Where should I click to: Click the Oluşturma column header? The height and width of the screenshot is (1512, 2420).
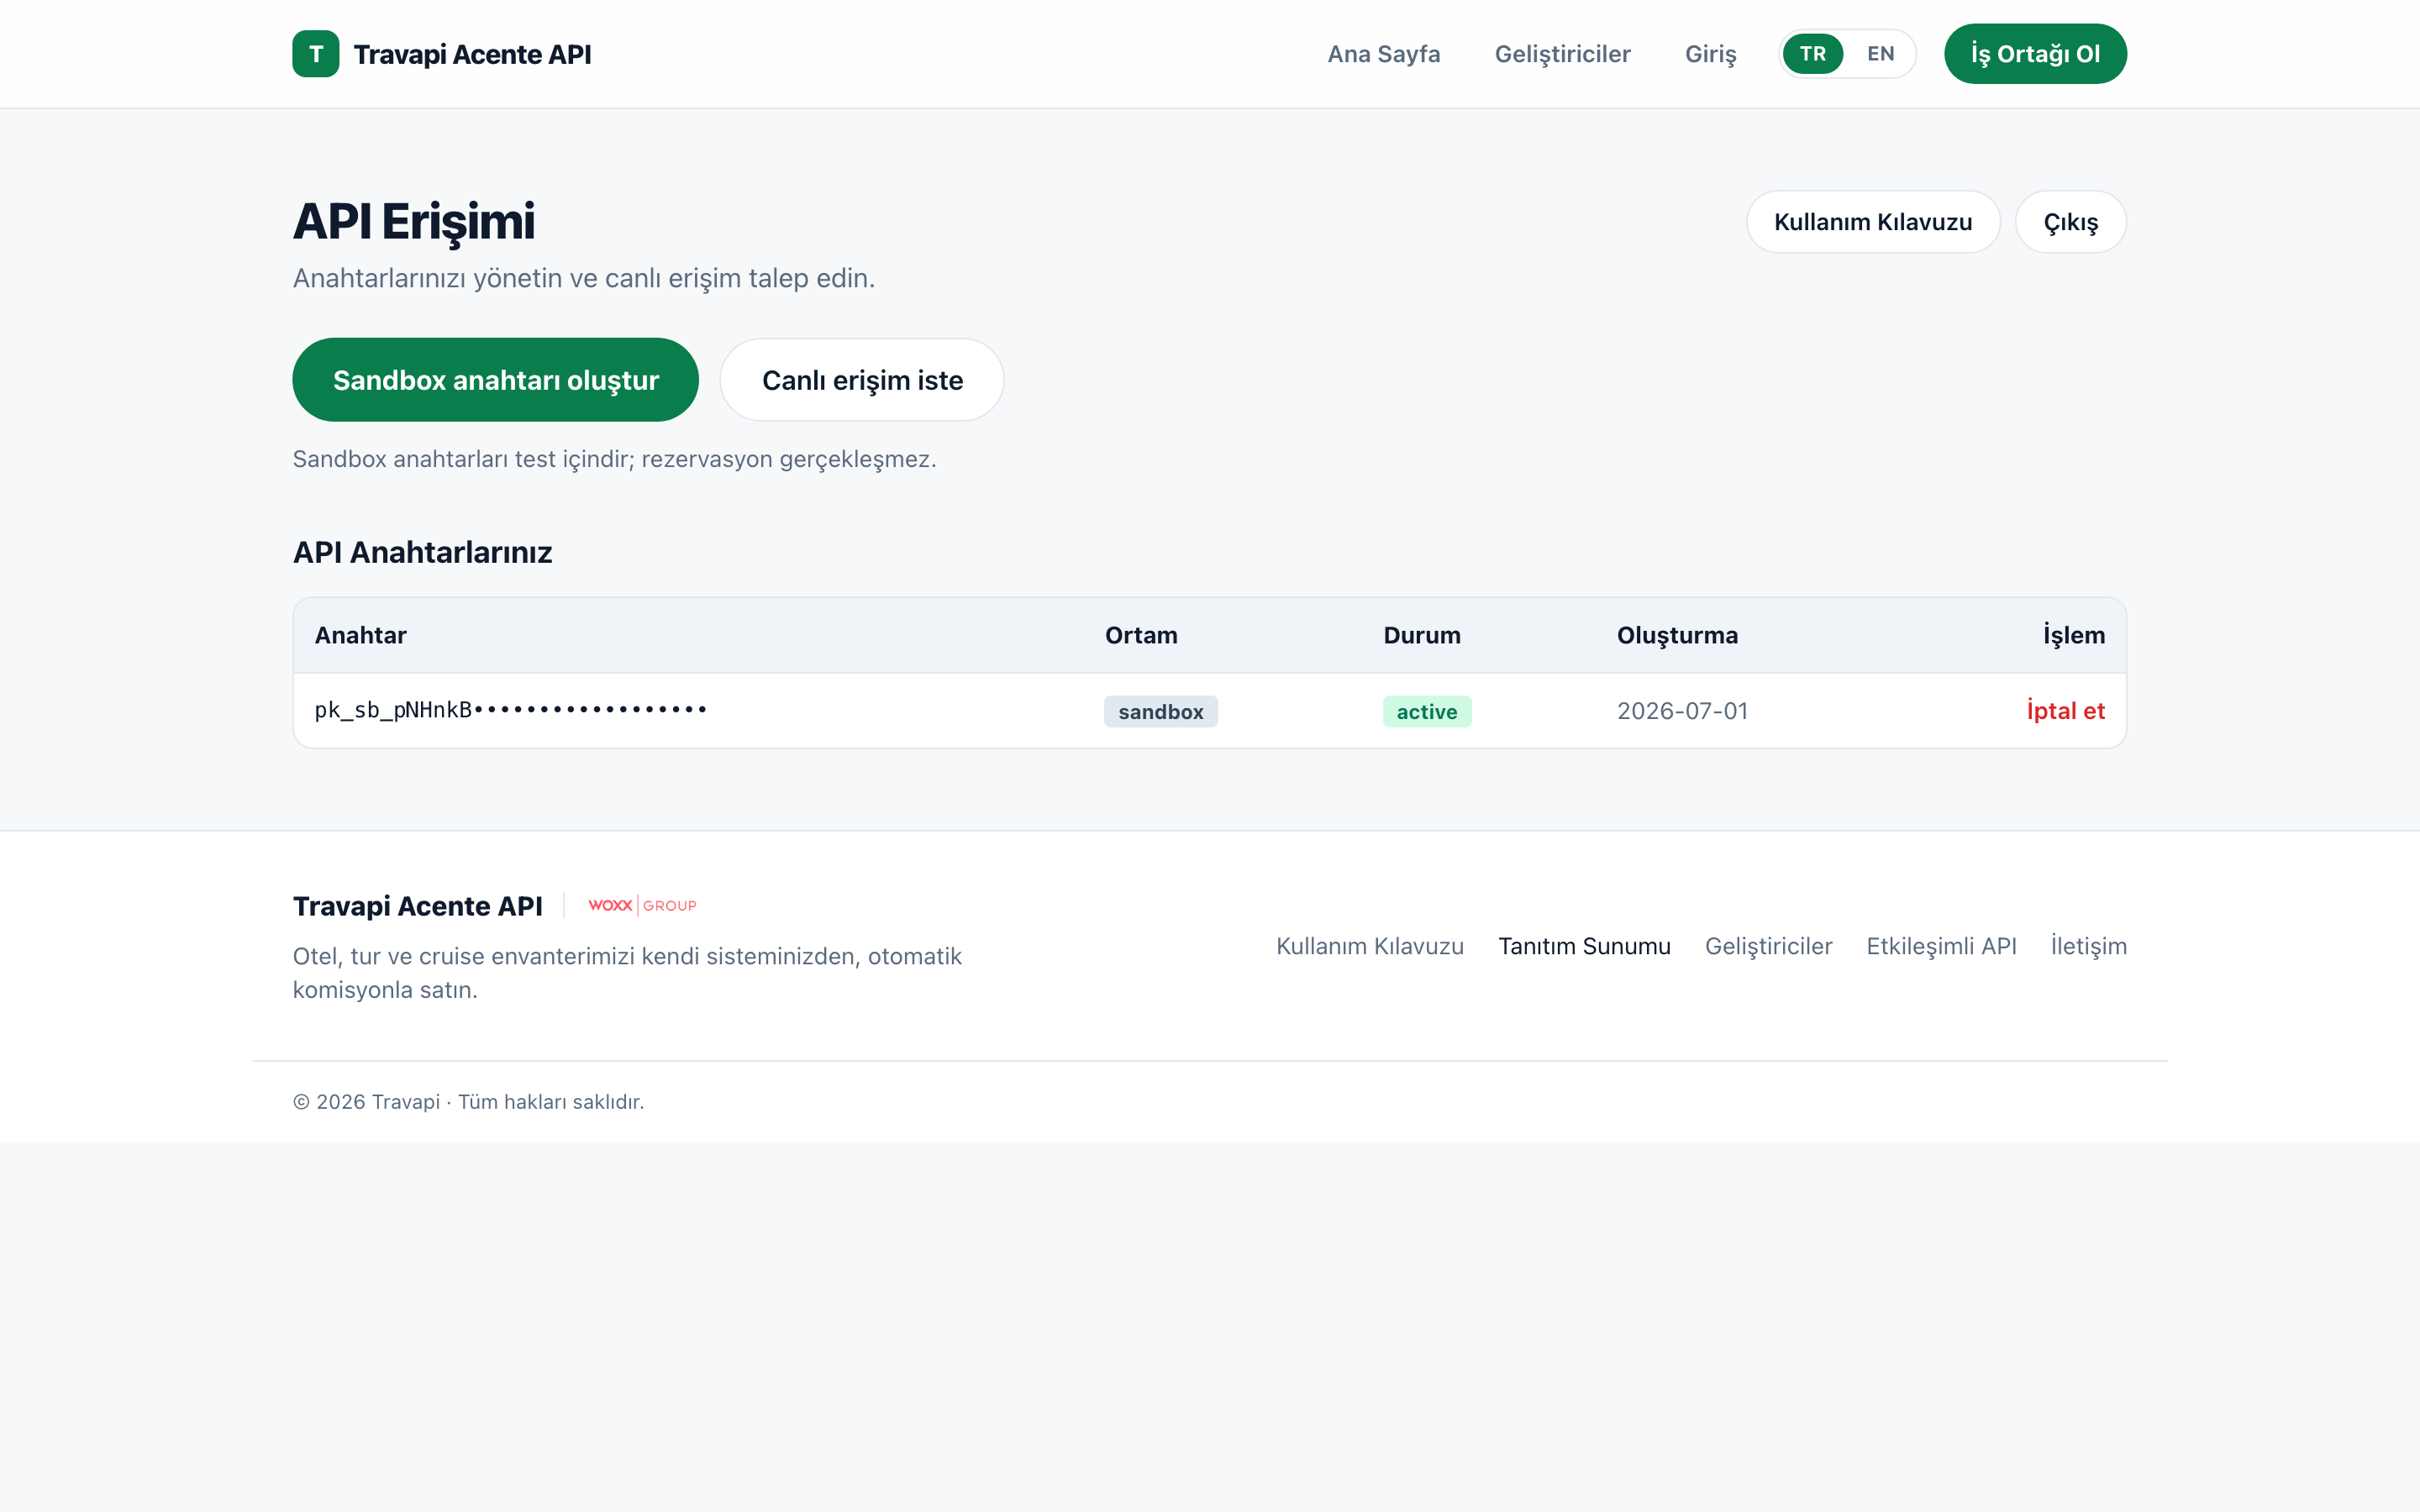point(1677,635)
